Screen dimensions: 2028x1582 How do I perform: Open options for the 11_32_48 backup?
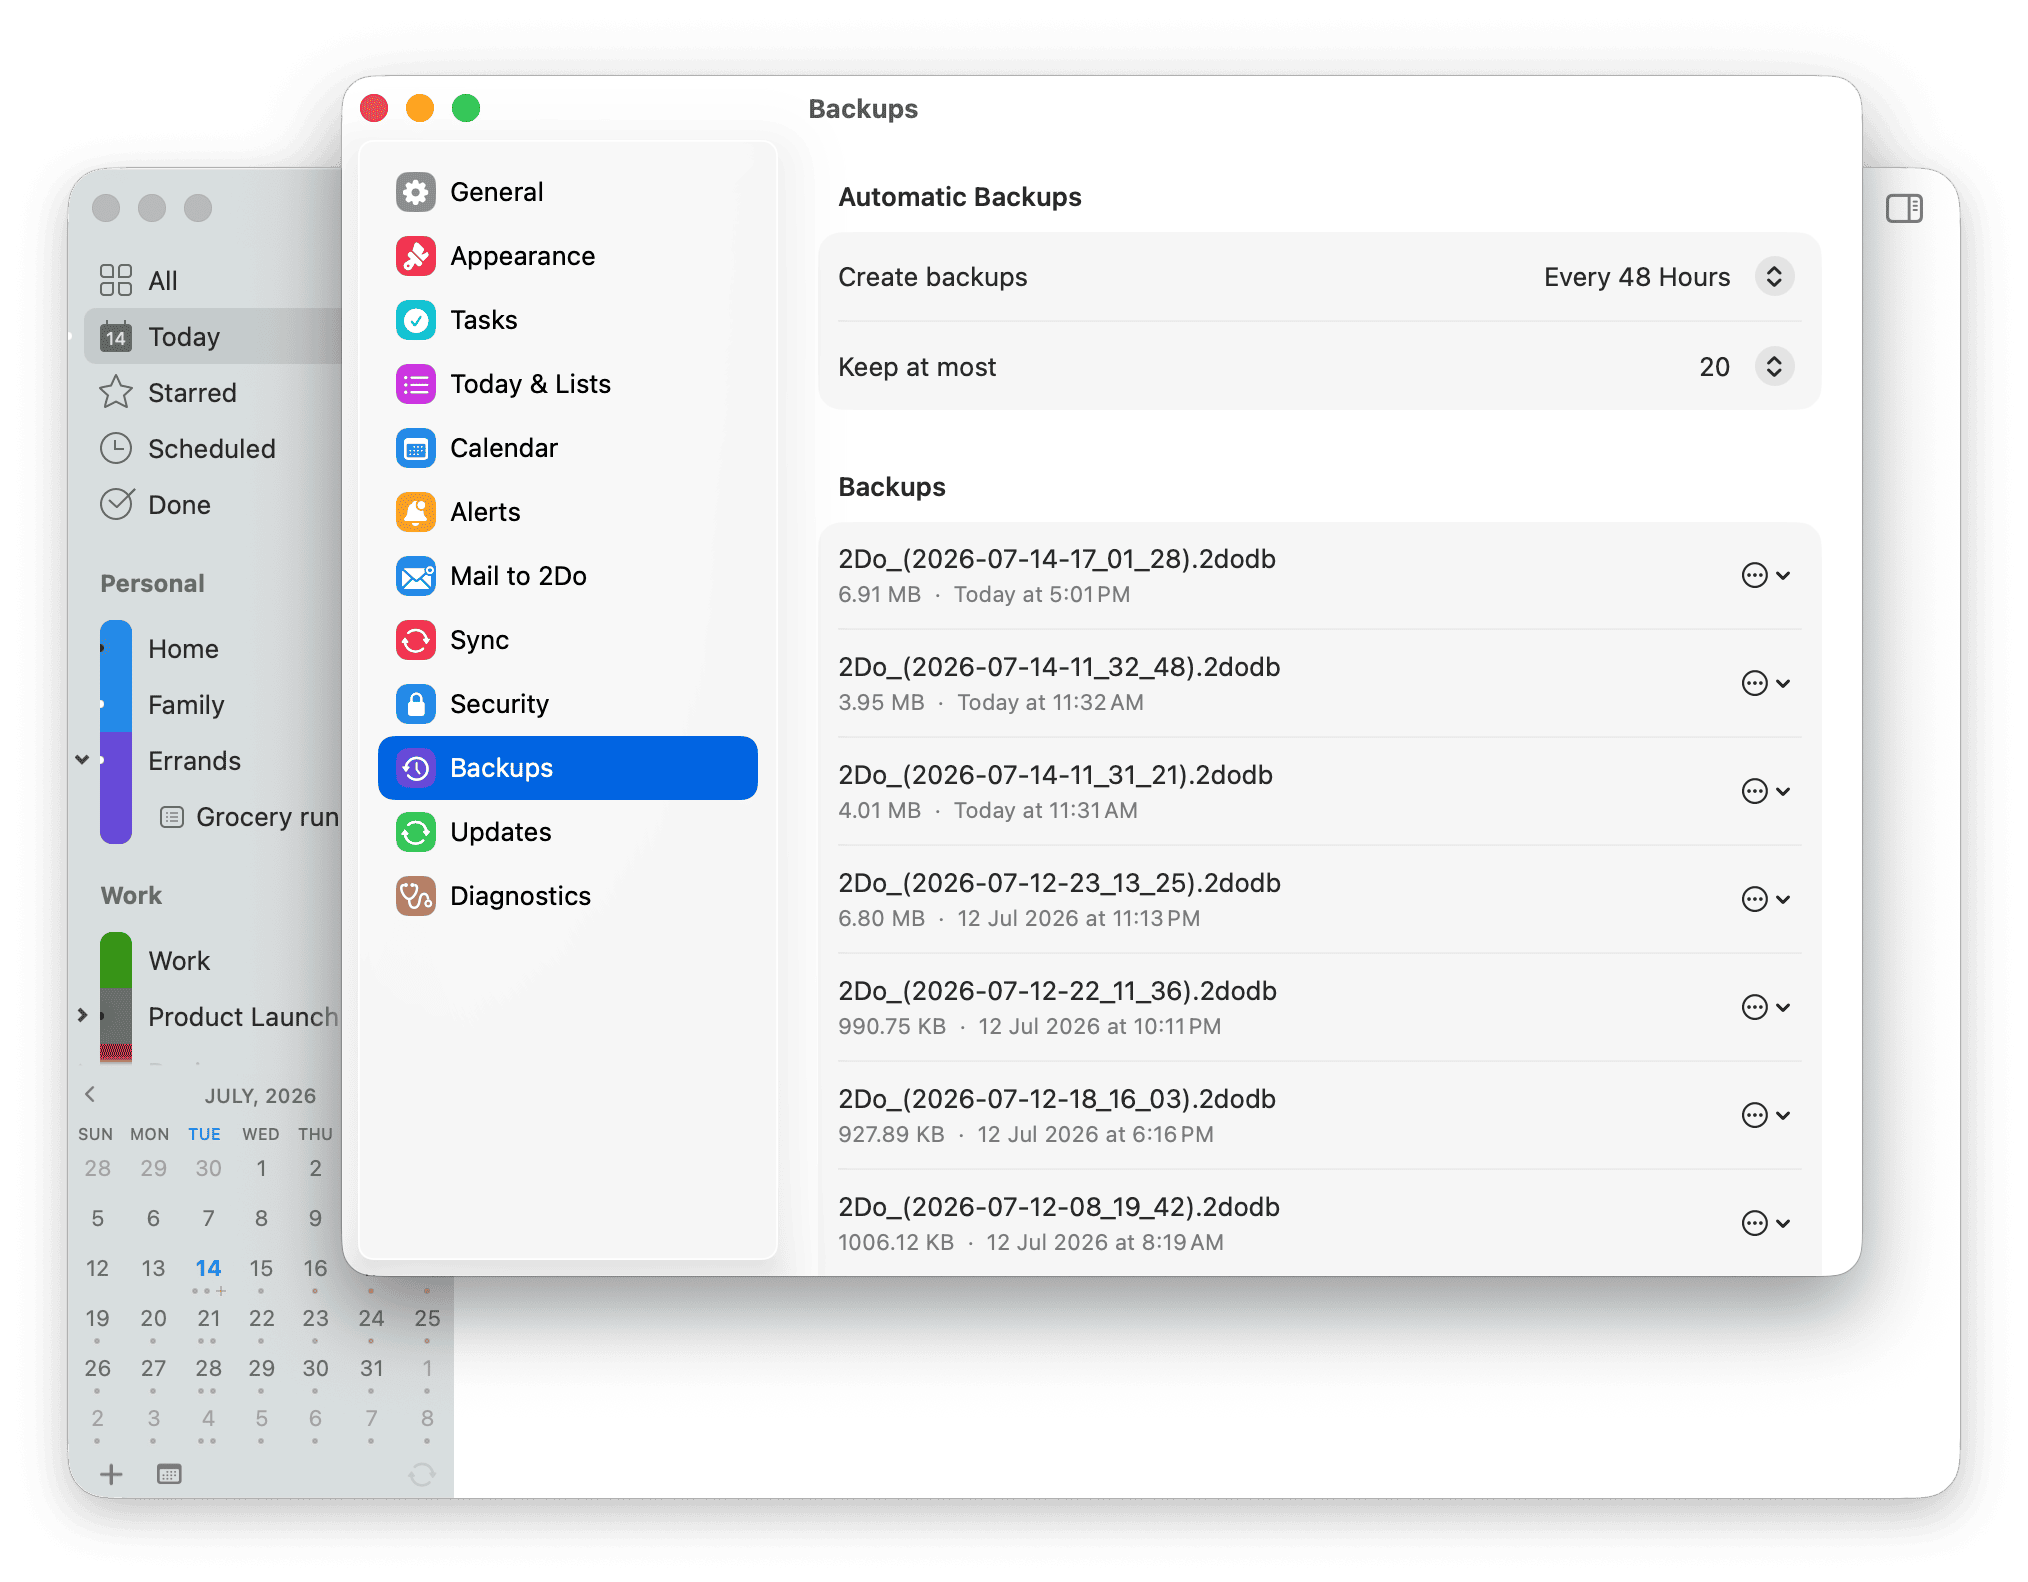[x=1766, y=683]
